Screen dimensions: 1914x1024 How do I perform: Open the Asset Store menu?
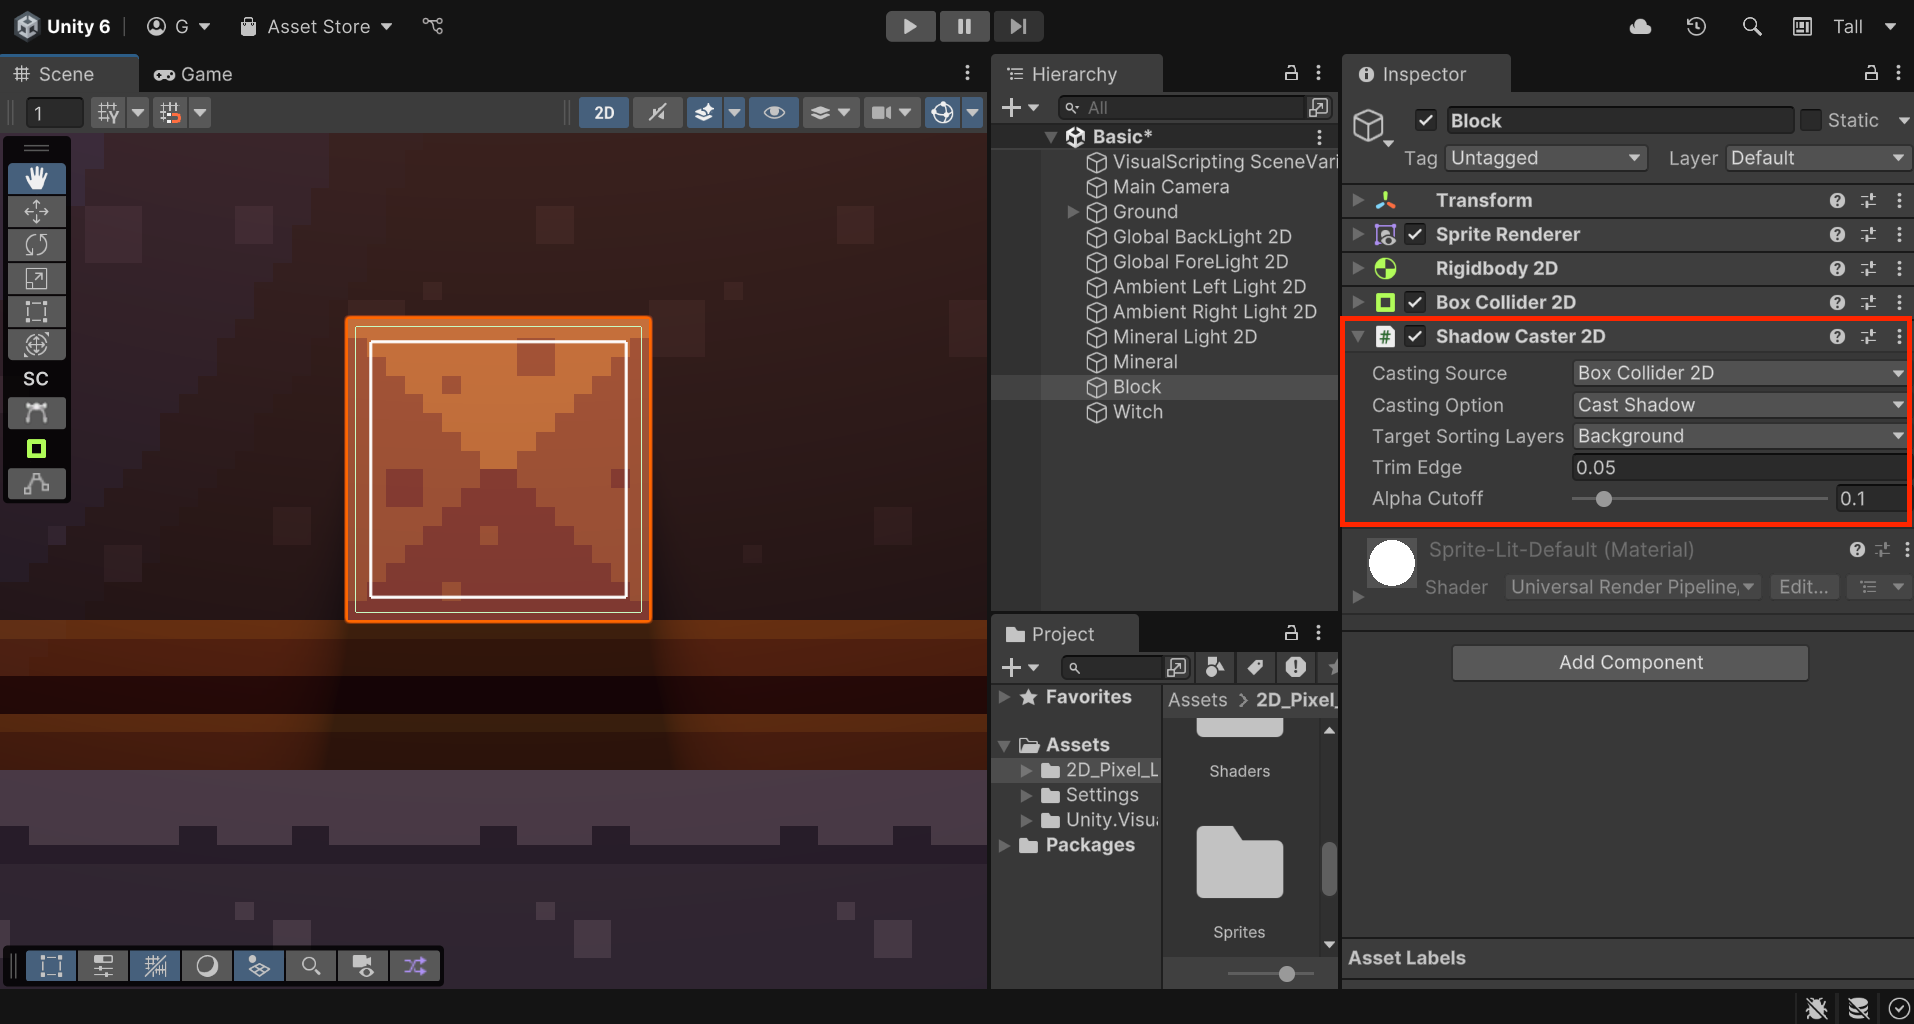pos(317,27)
